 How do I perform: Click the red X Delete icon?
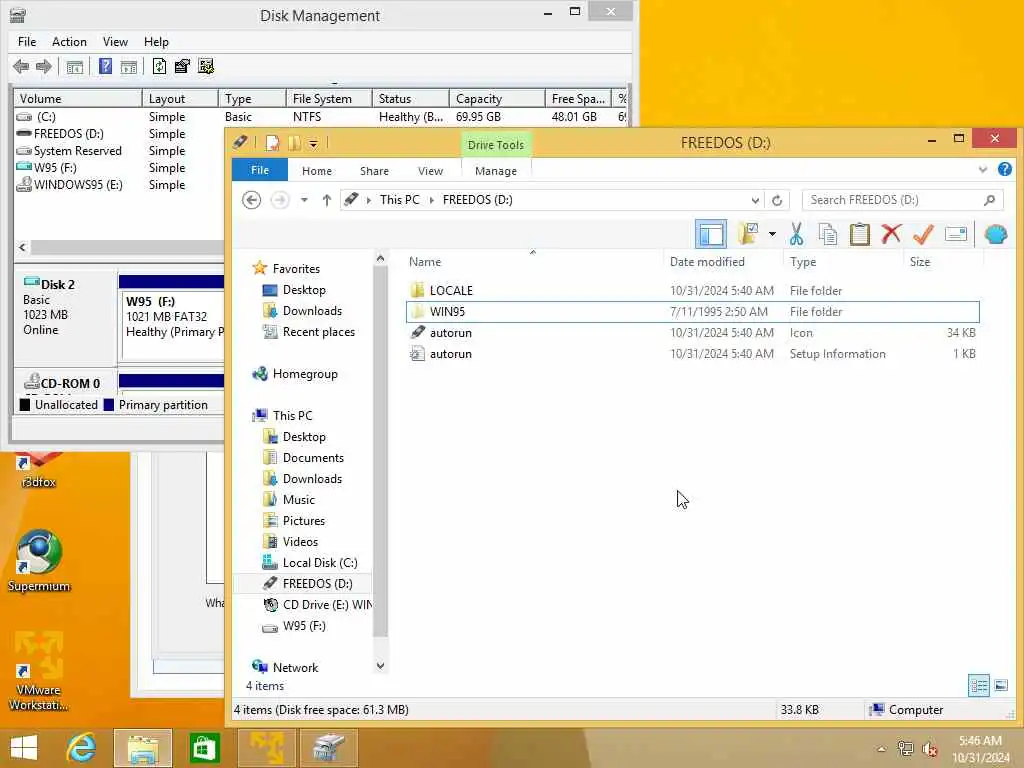[891, 234]
